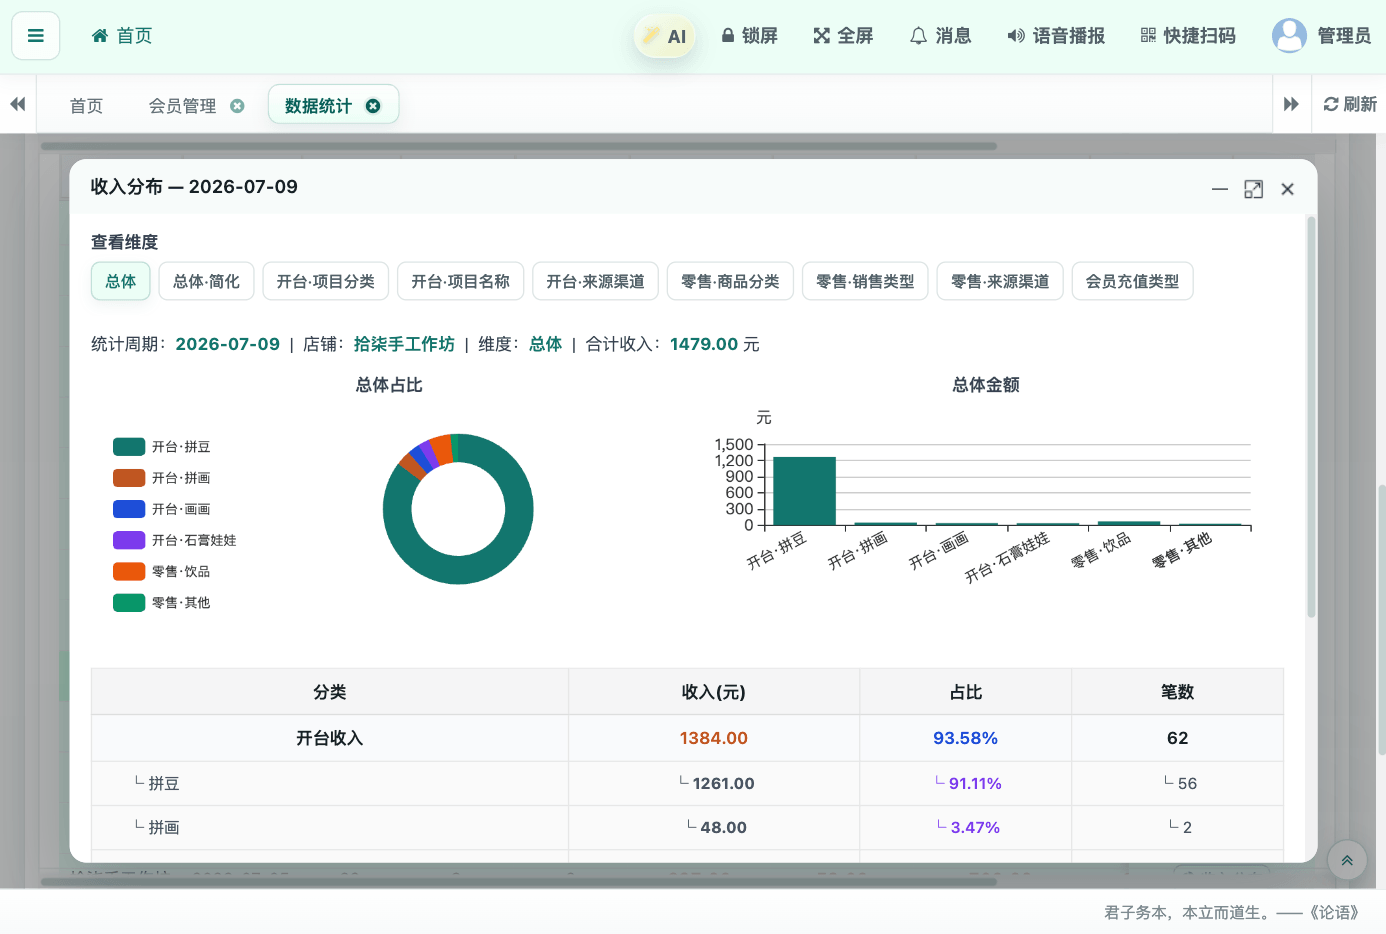Toggle 开台·画画 legend swatch
Screen dimensions: 1386x934
pyautogui.click(x=129, y=509)
